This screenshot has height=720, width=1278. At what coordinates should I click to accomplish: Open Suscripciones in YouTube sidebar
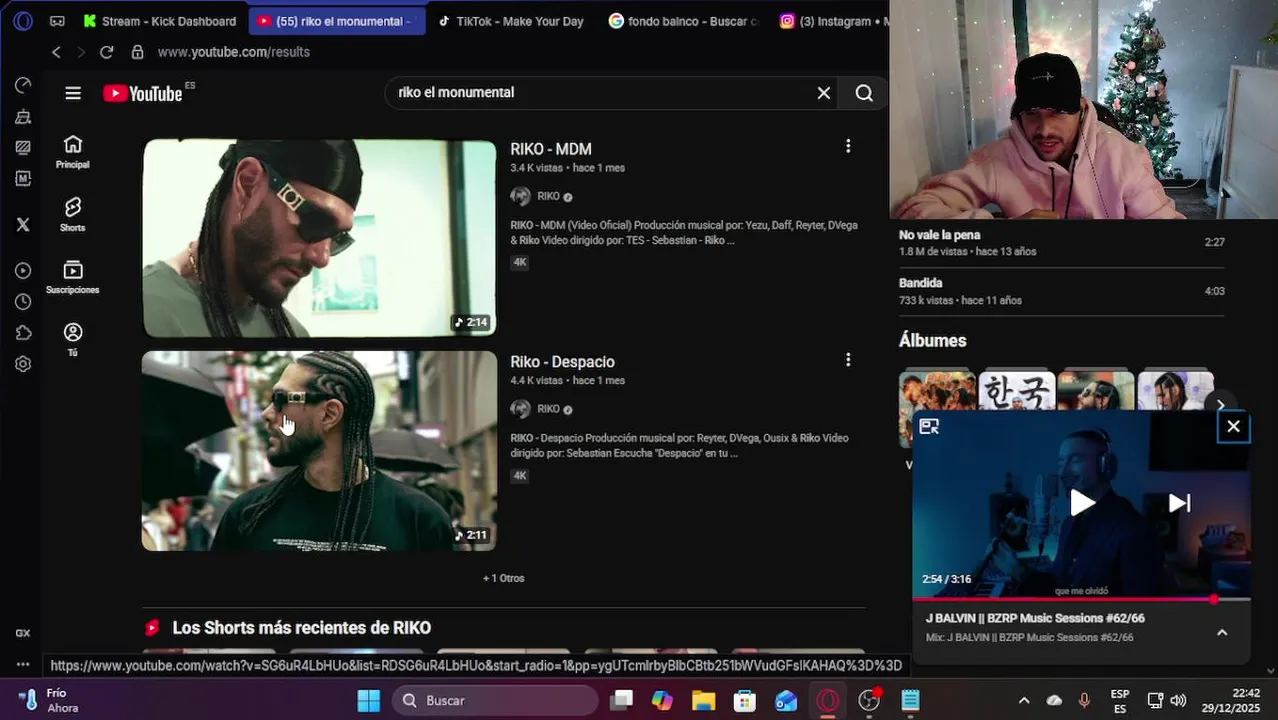pyautogui.click(x=72, y=277)
